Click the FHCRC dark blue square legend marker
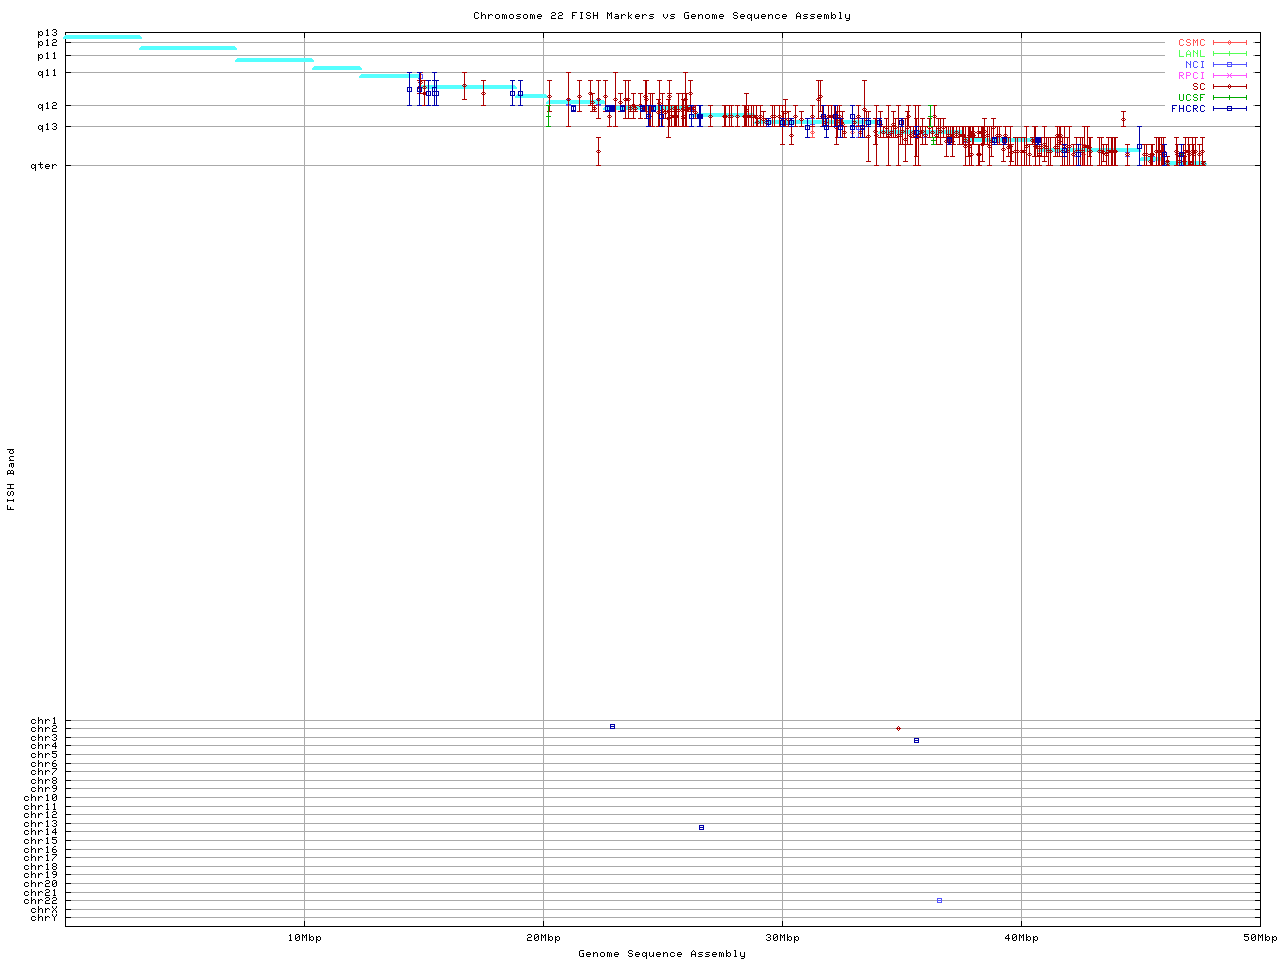Screen dimensions: 1280x960 coord(1229,108)
